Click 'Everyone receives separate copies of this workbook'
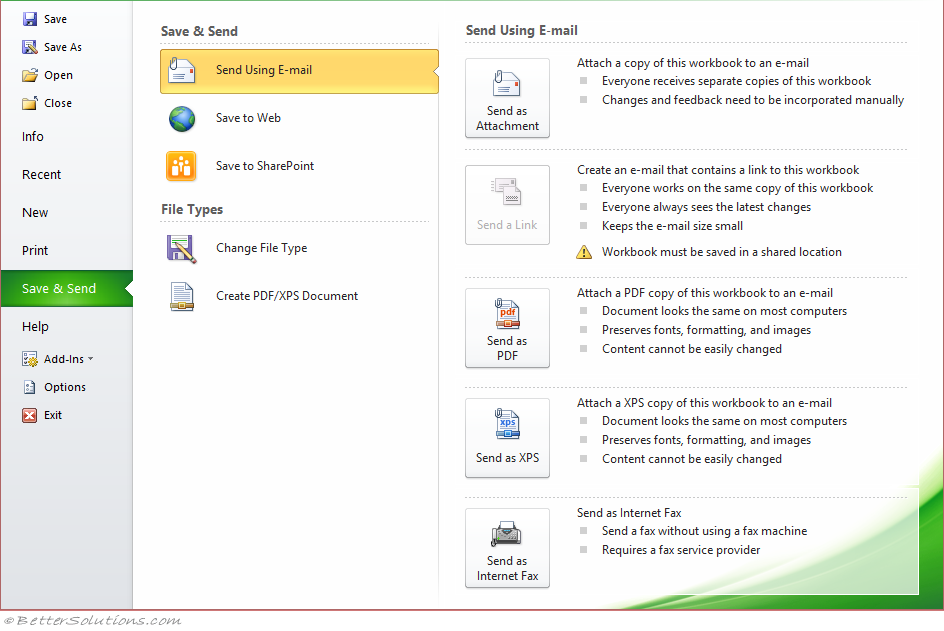The image size is (944, 631). [x=736, y=81]
